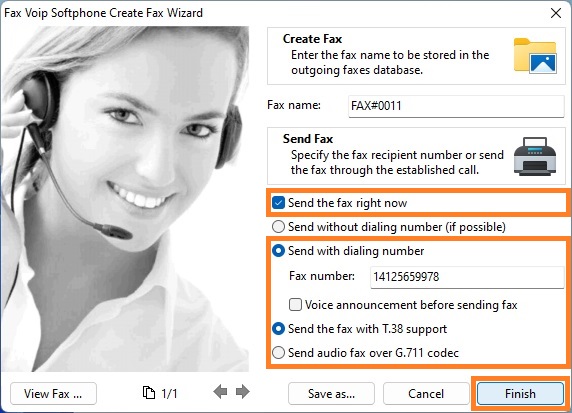Click the page count document icon
This screenshot has width=572, height=413.
[148, 393]
